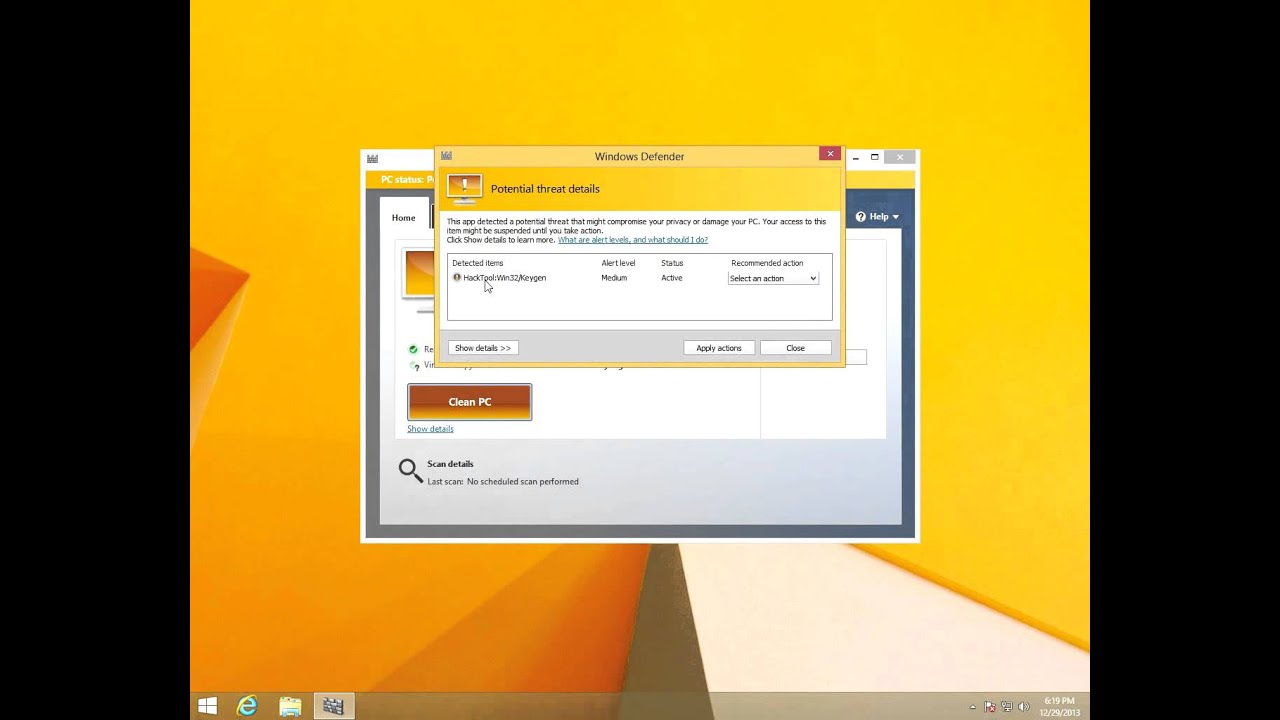Switch to the Home tab

404,217
